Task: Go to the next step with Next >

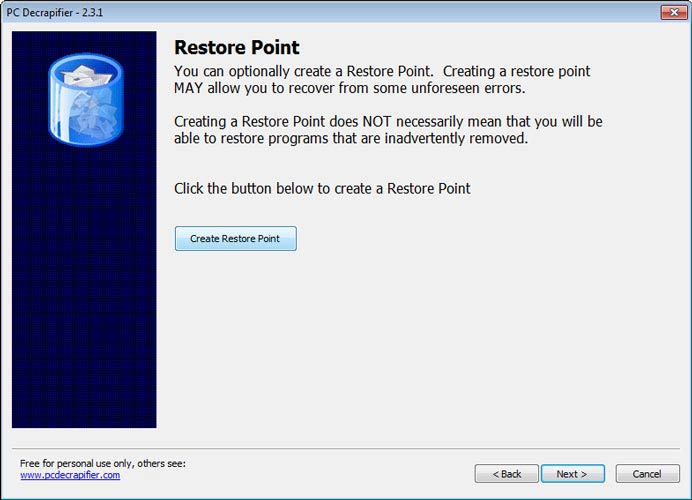Action: [x=572, y=474]
